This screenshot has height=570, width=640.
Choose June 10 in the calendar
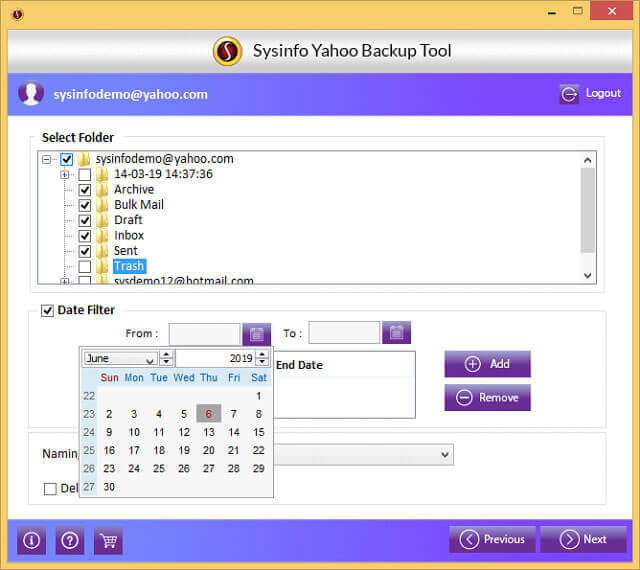tap(134, 432)
